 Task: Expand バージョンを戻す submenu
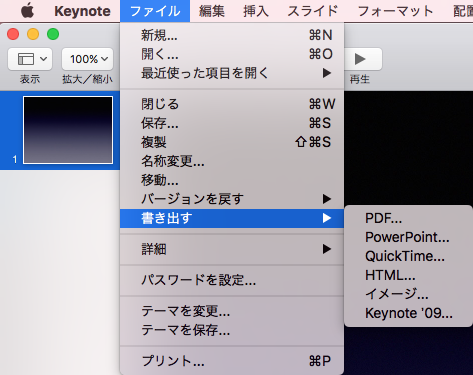pos(232,199)
